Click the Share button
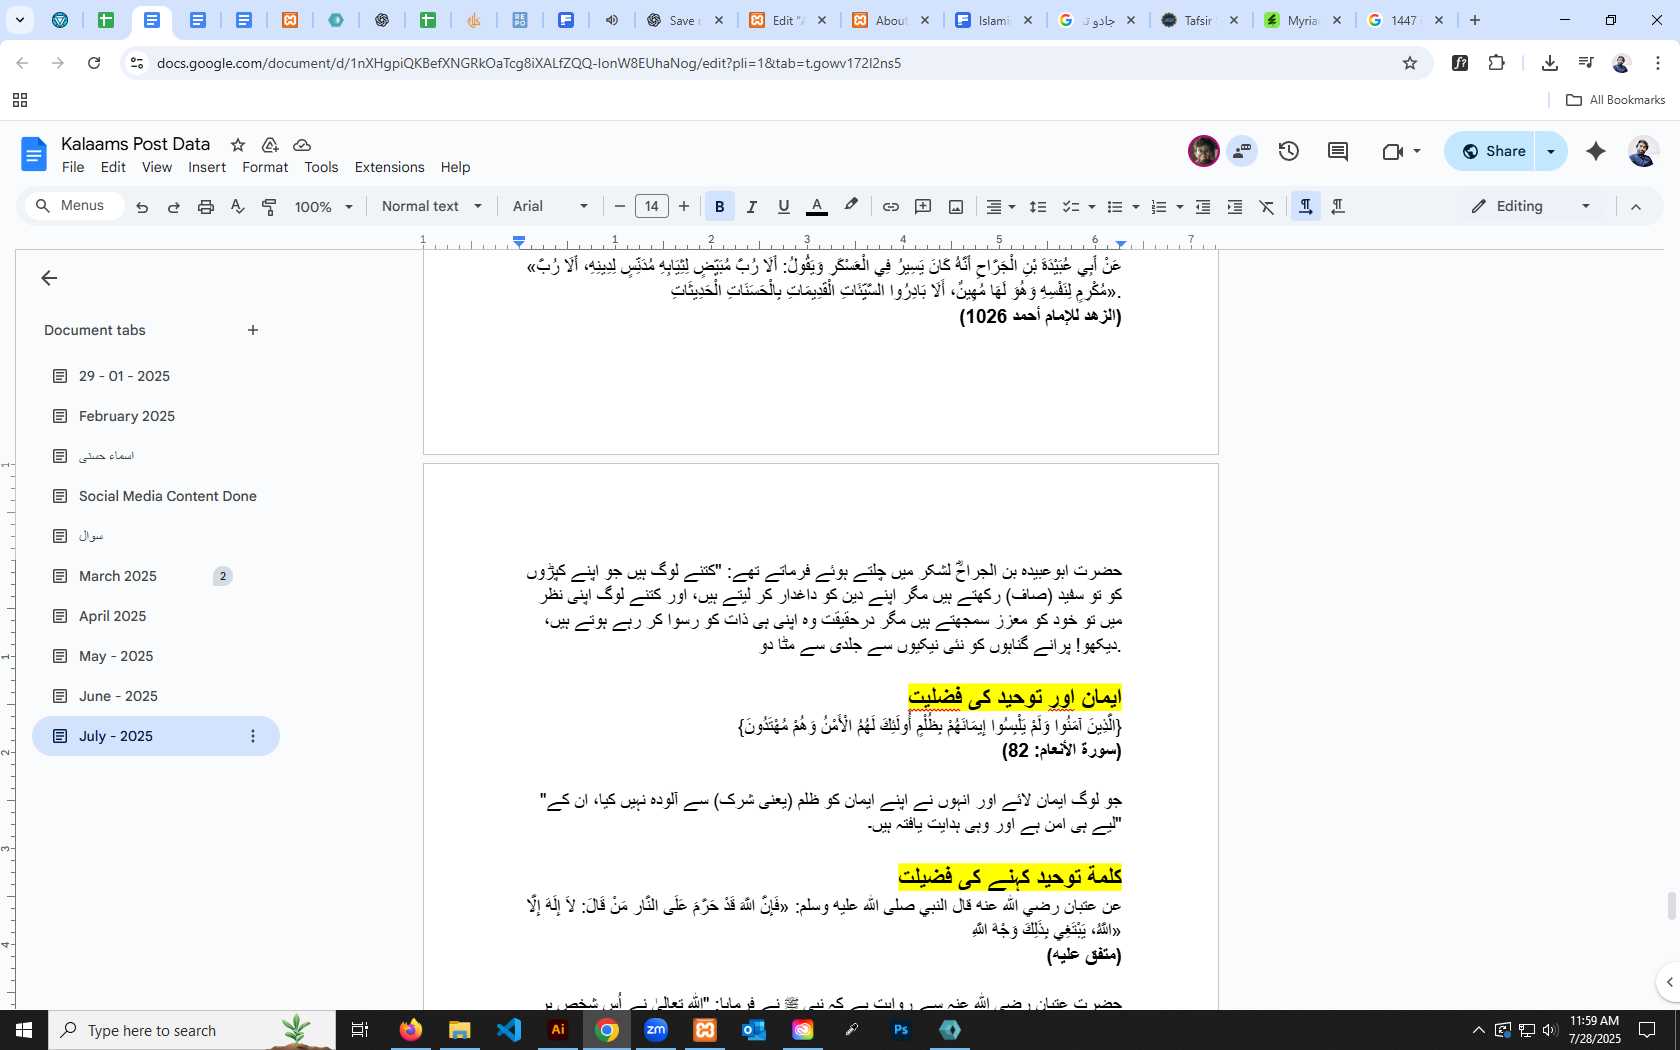 click(x=1489, y=151)
